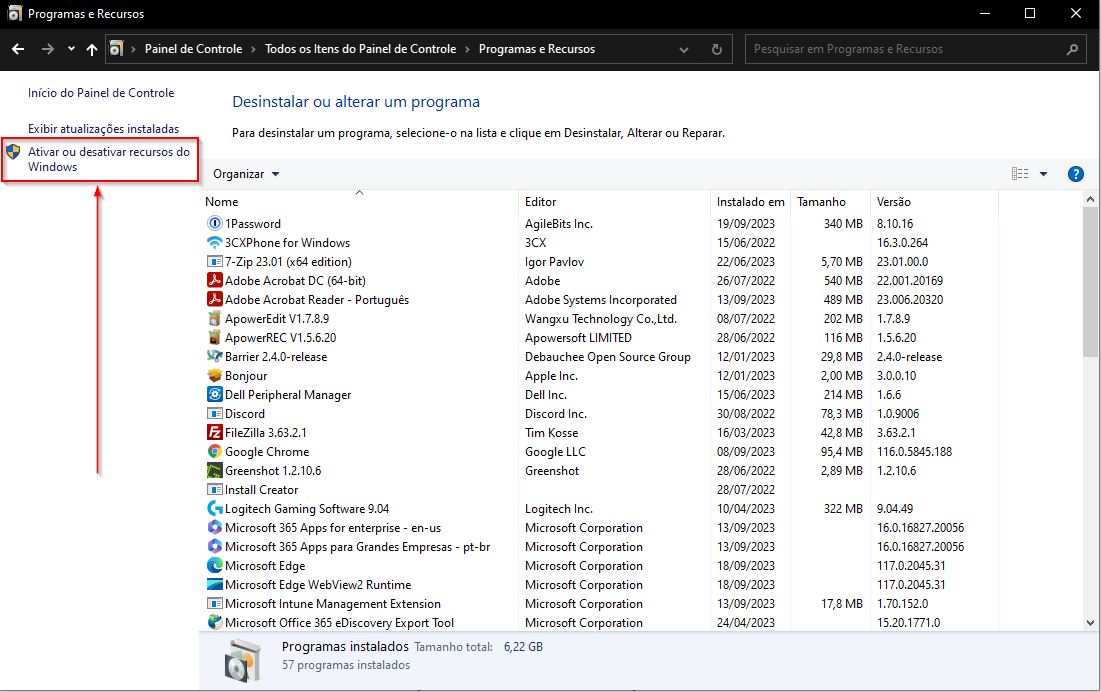Screen dimensions: 1101x692
Task: Select size cell 322 MB
Action: coord(843,508)
